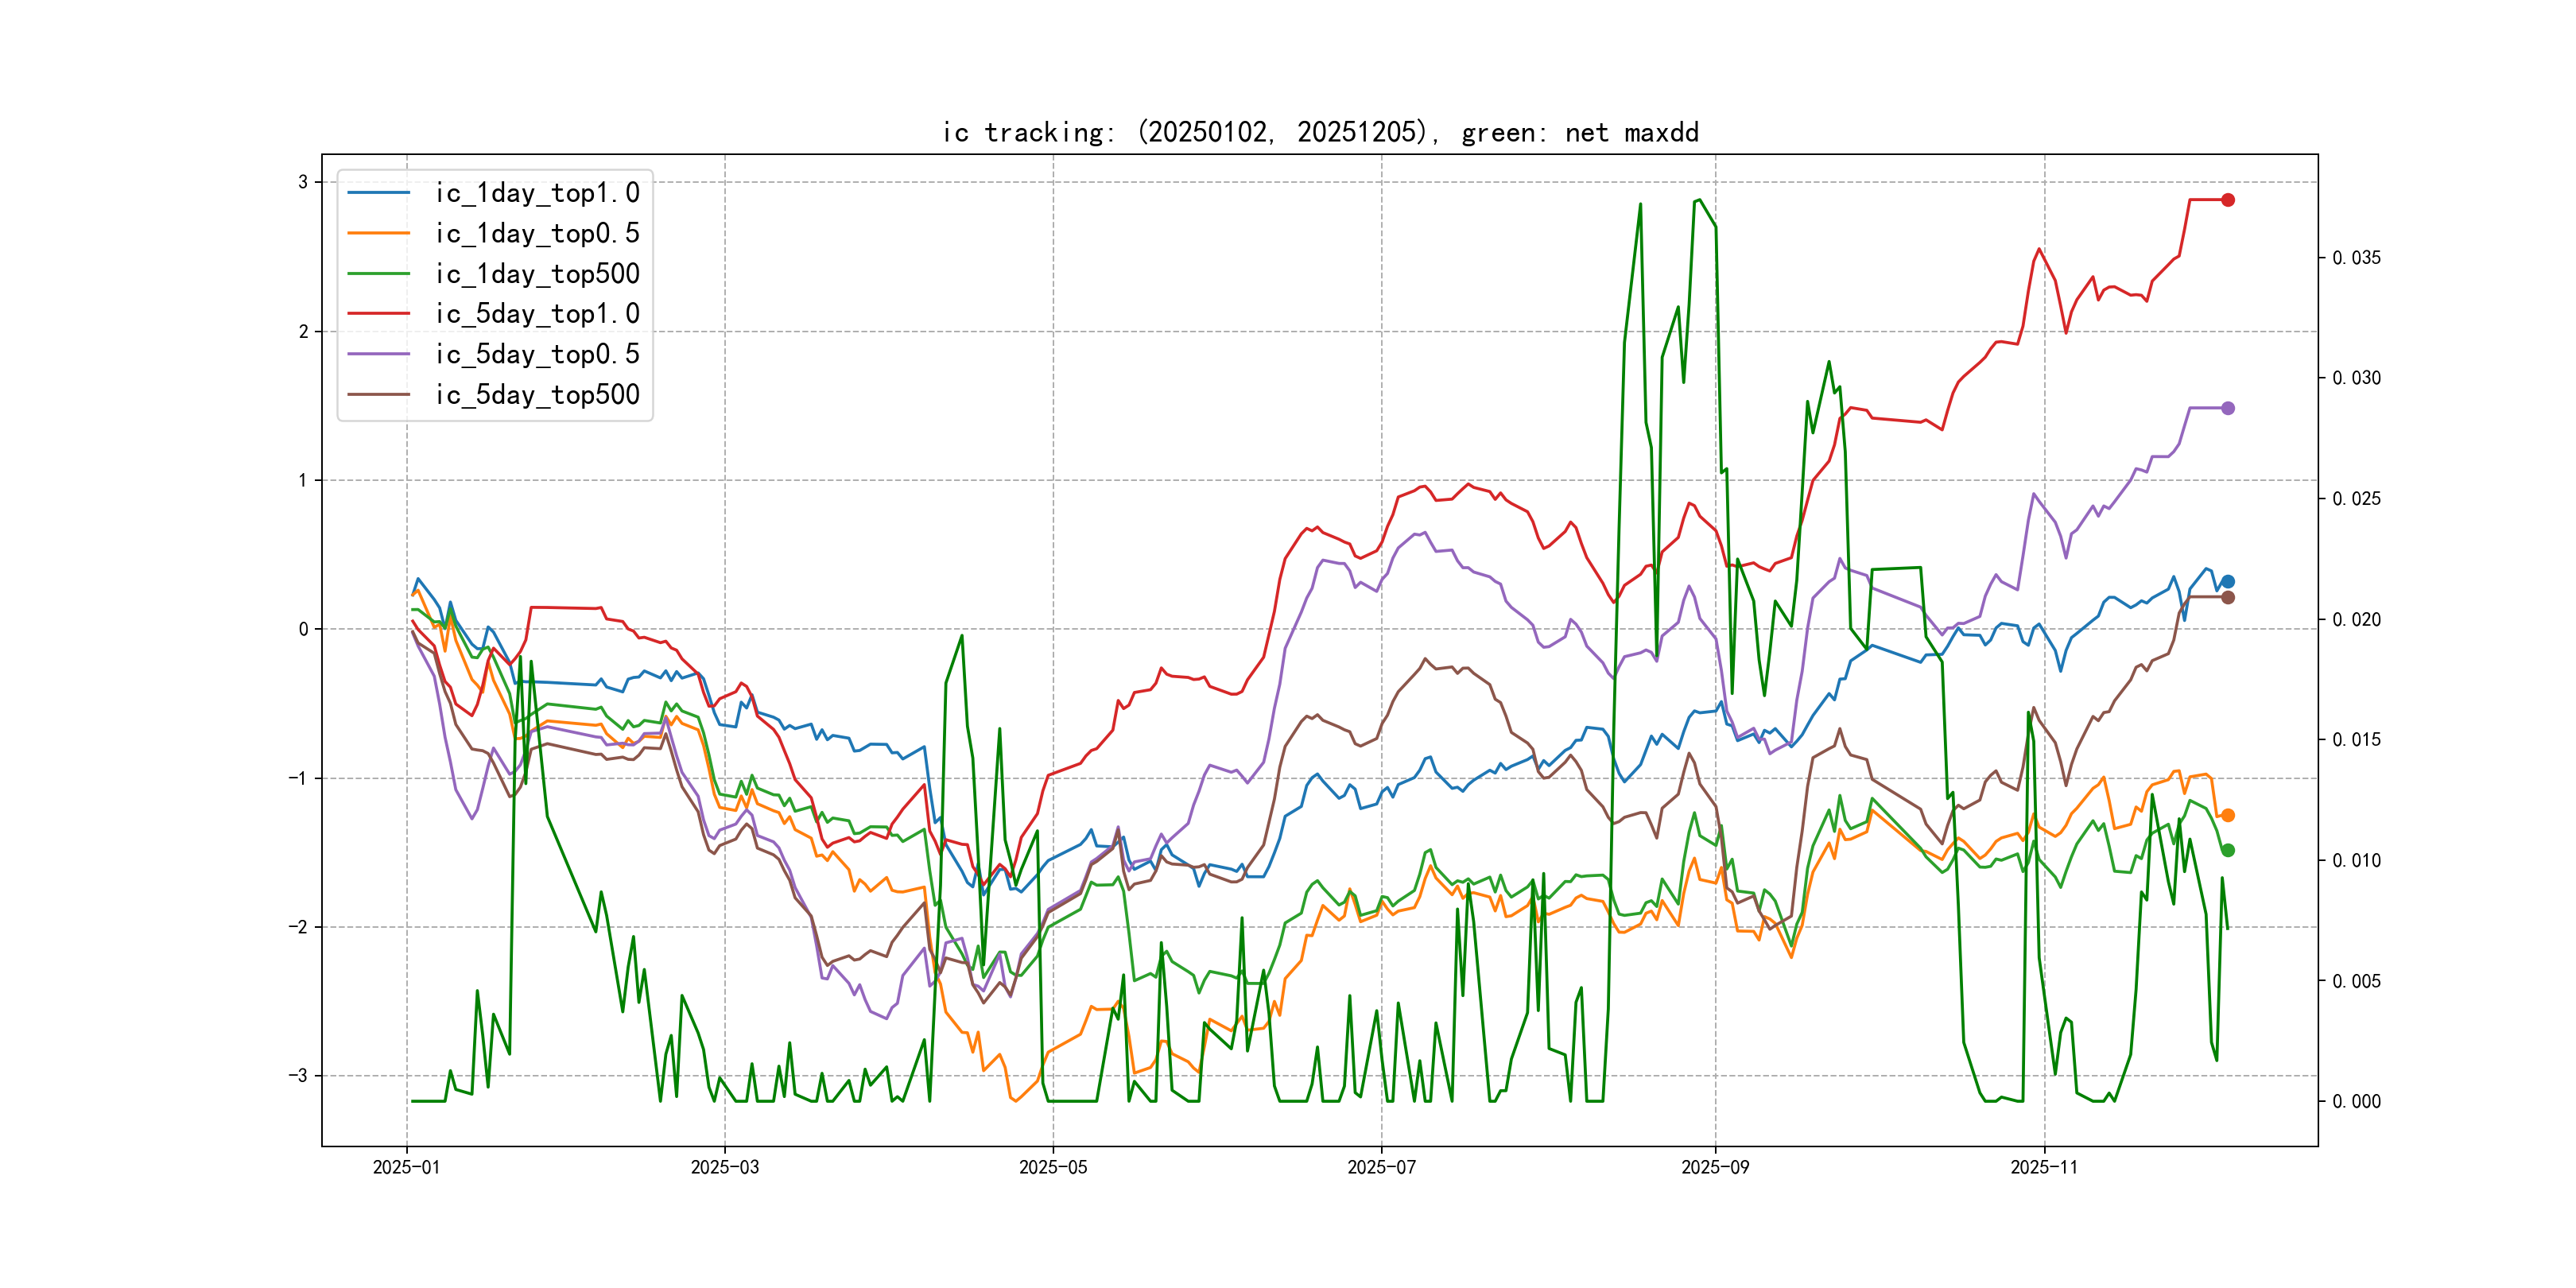Select the ic_5day_top1.0 legend label
This screenshot has height=1288, width=2576.
pyautogui.click(x=537, y=314)
